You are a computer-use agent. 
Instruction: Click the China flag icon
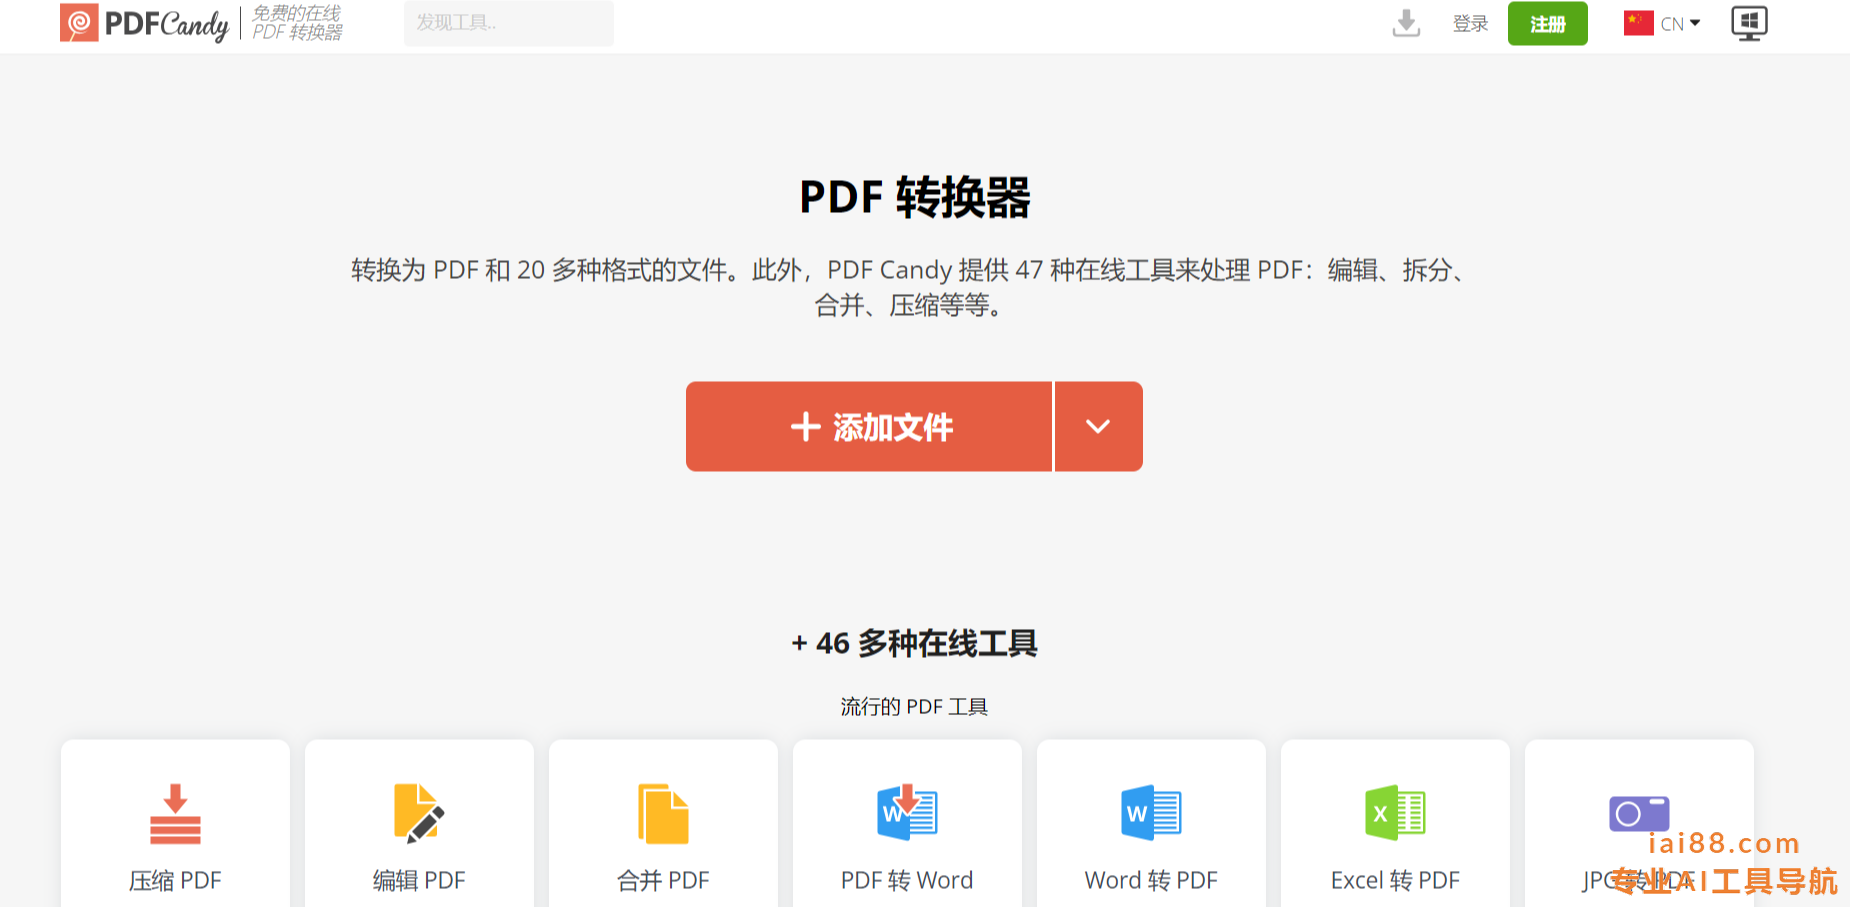pyautogui.click(x=1638, y=23)
